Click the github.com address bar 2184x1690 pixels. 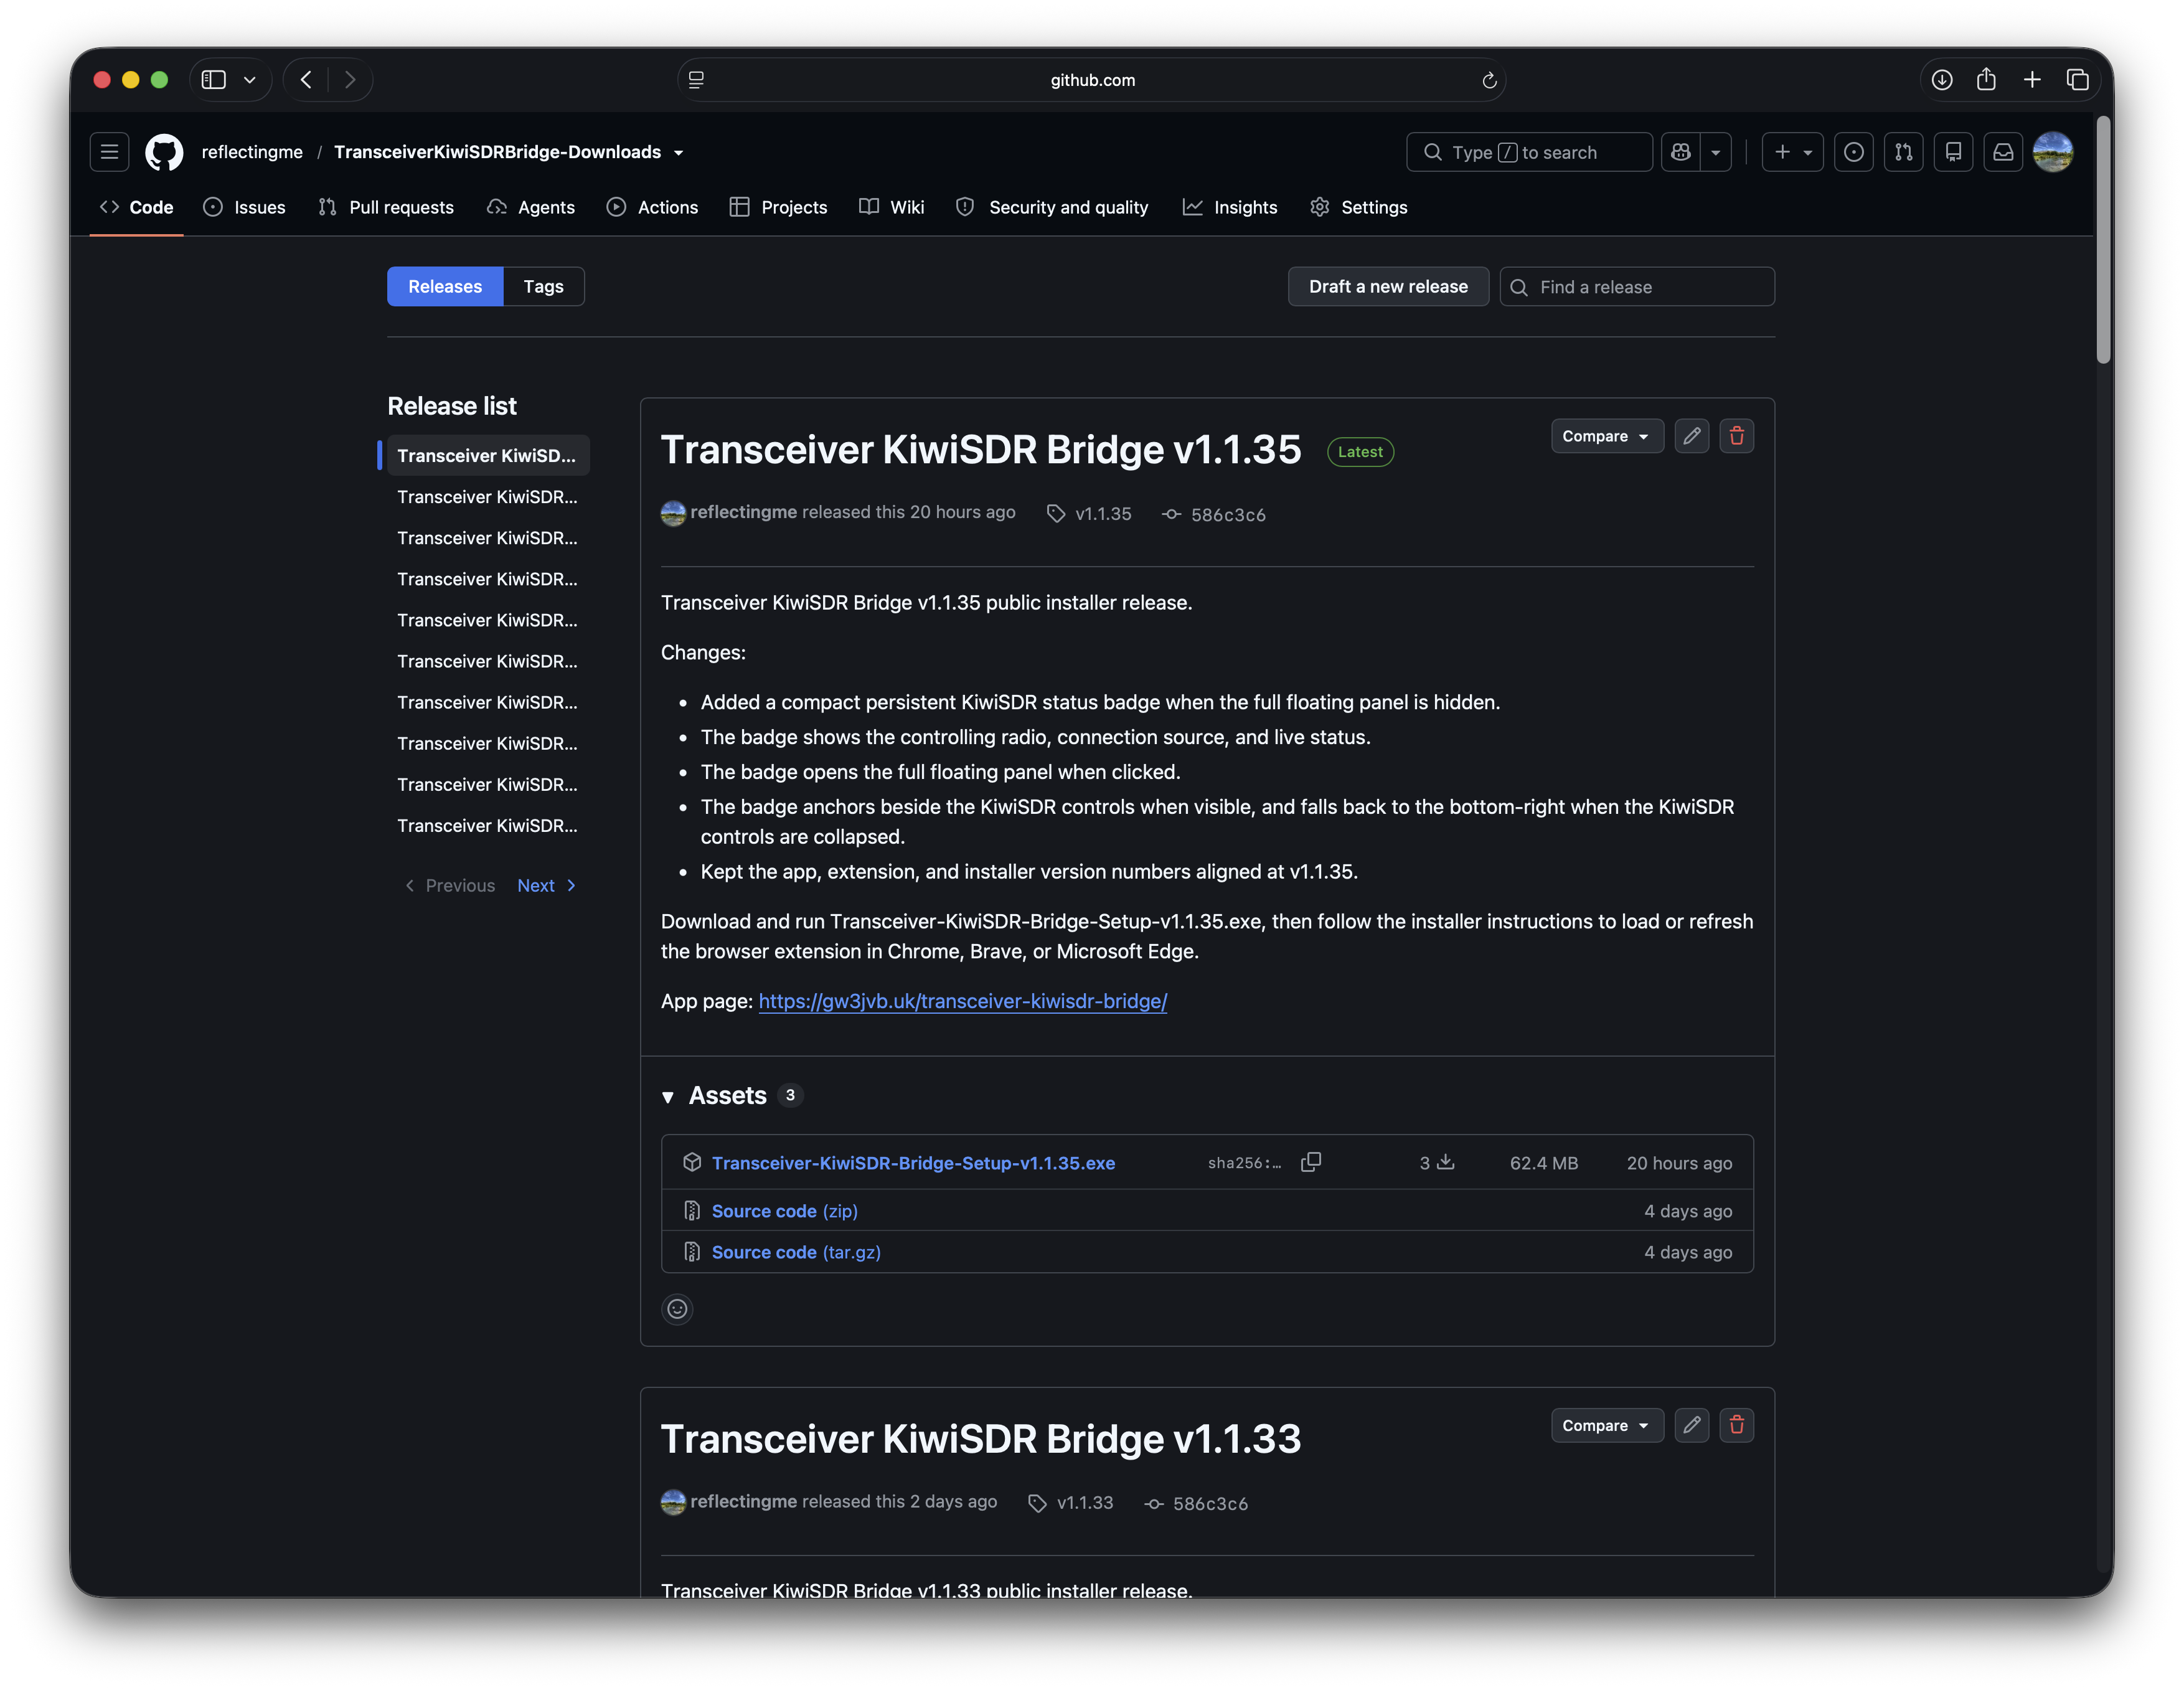[1092, 80]
